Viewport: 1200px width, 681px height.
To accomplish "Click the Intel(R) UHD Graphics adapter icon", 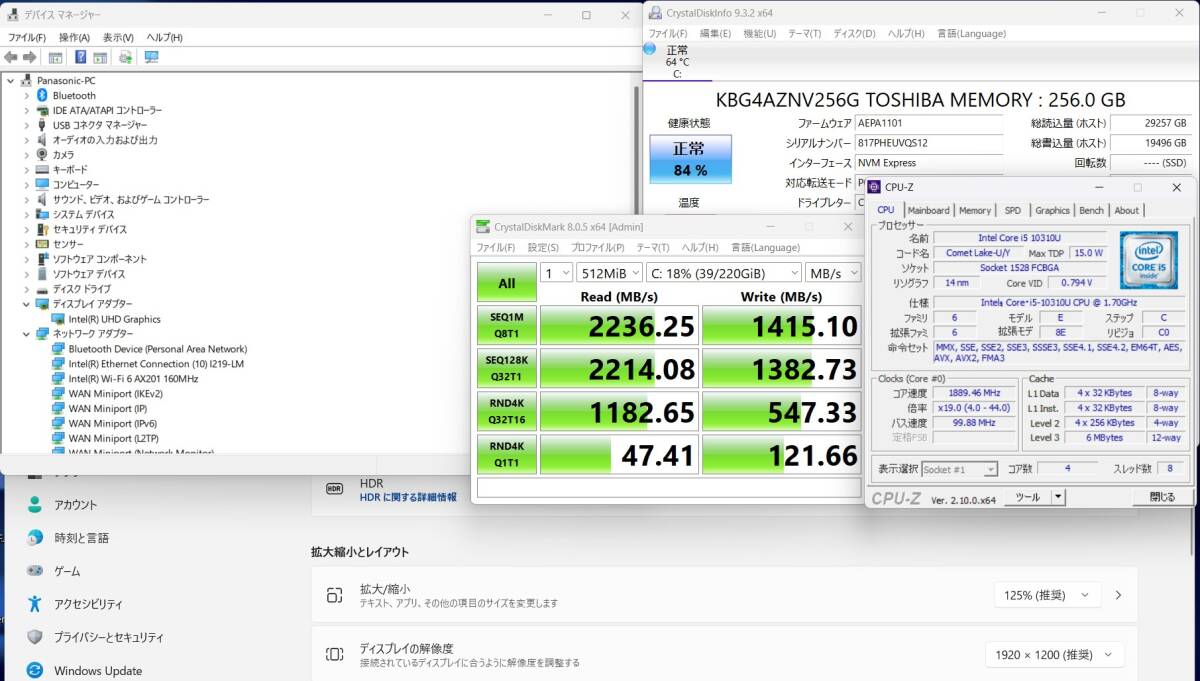I will pyautogui.click(x=58, y=319).
